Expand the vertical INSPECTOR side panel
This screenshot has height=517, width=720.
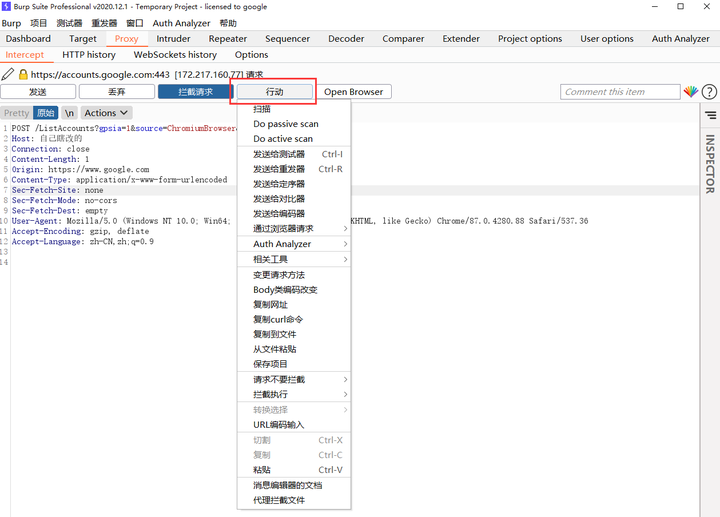tap(710, 163)
